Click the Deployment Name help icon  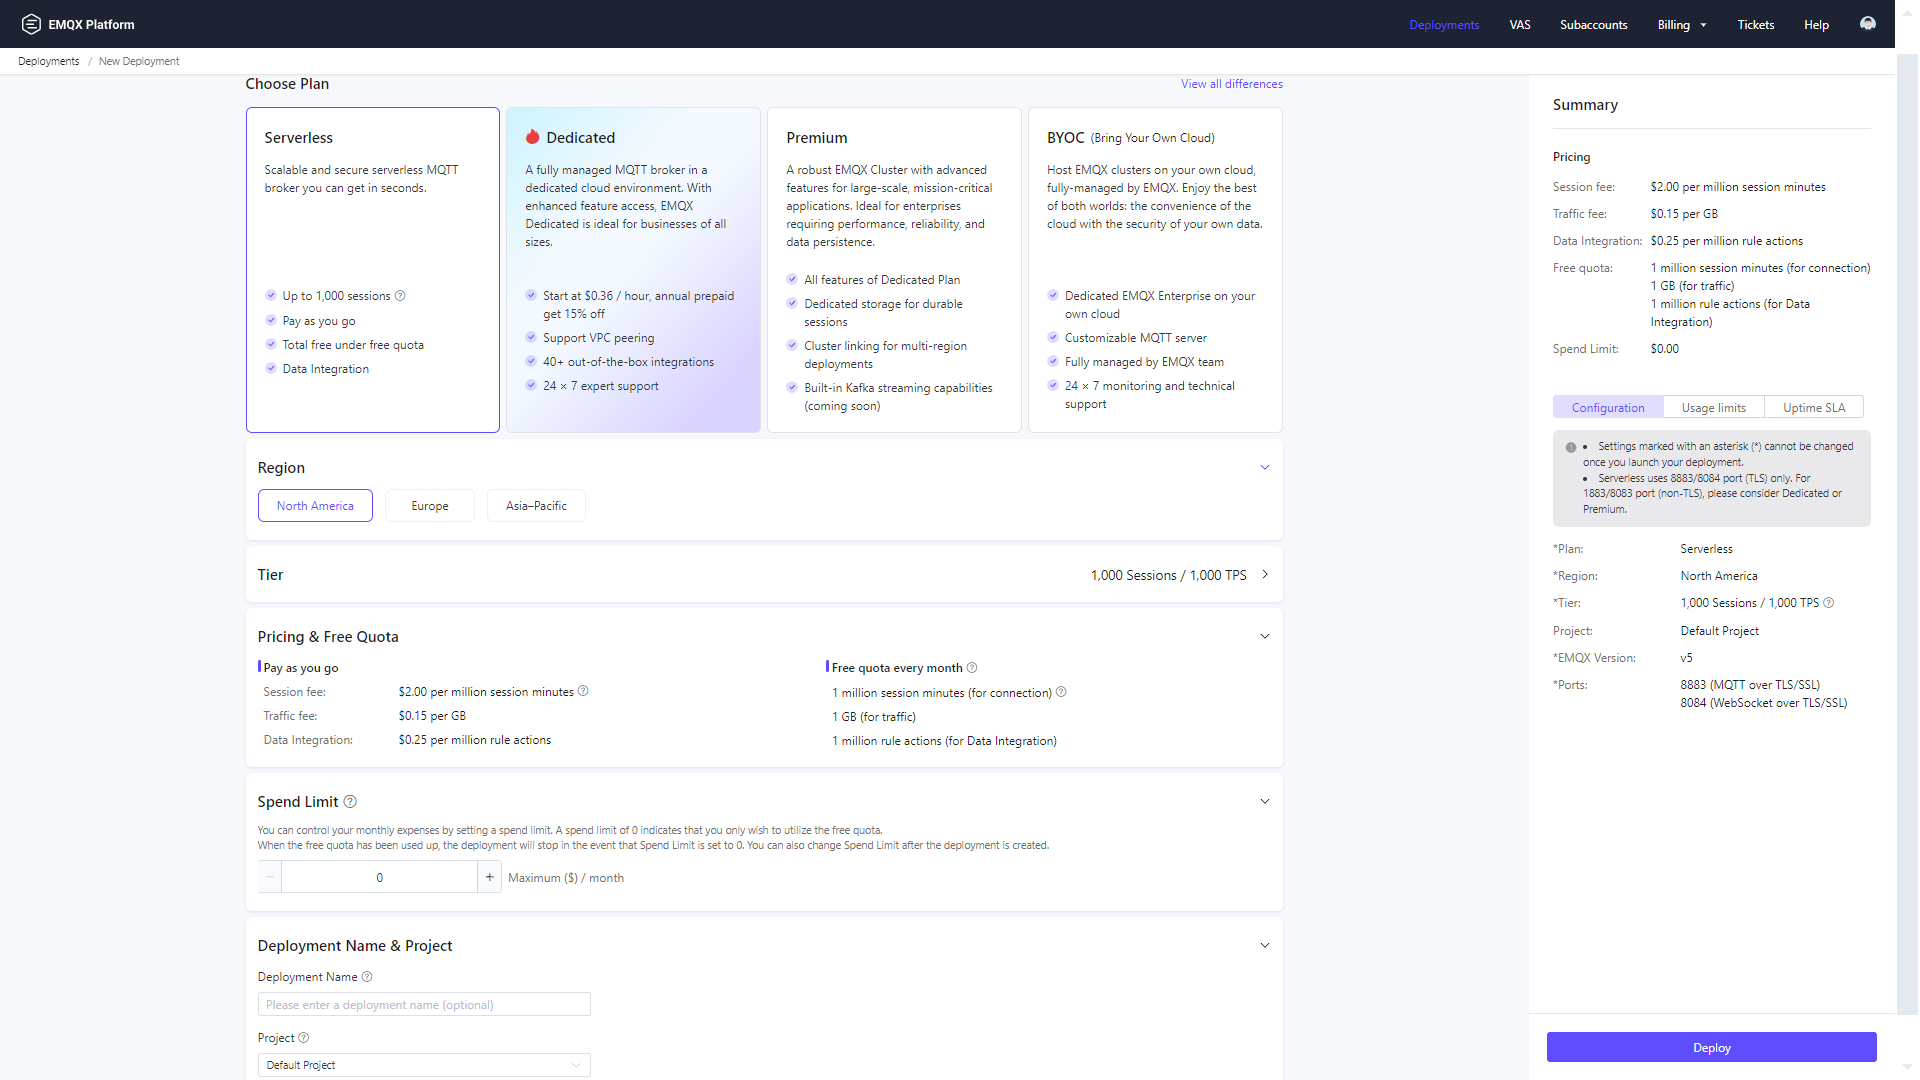pyautogui.click(x=367, y=976)
